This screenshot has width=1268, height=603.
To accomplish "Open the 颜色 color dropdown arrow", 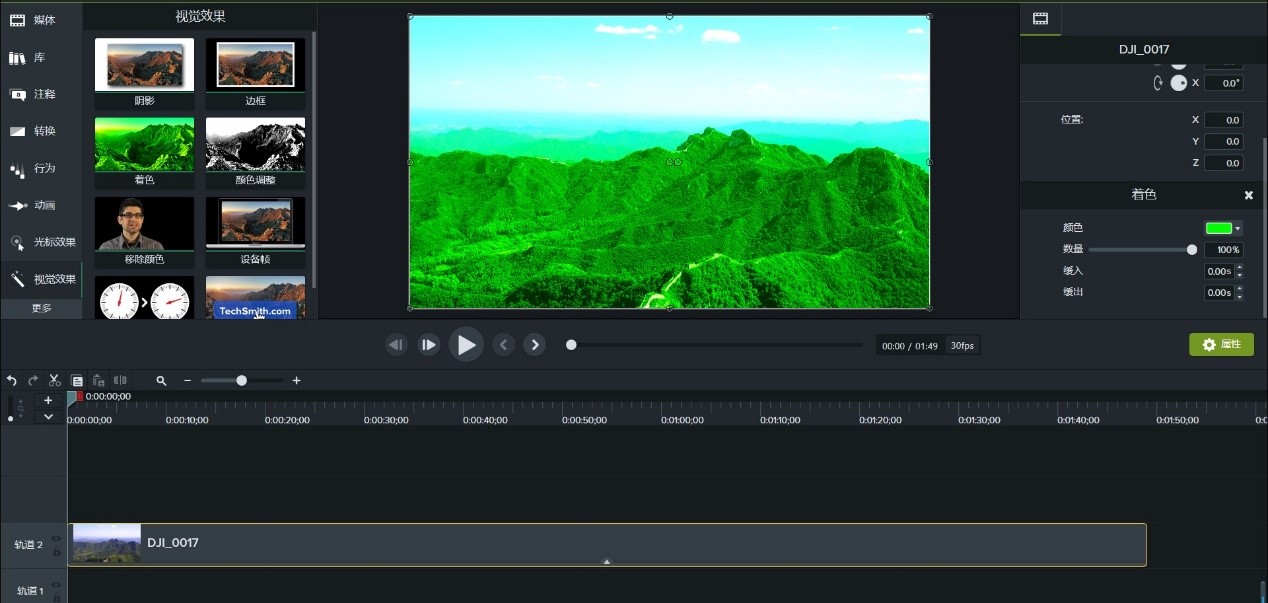I will pyautogui.click(x=1238, y=228).
